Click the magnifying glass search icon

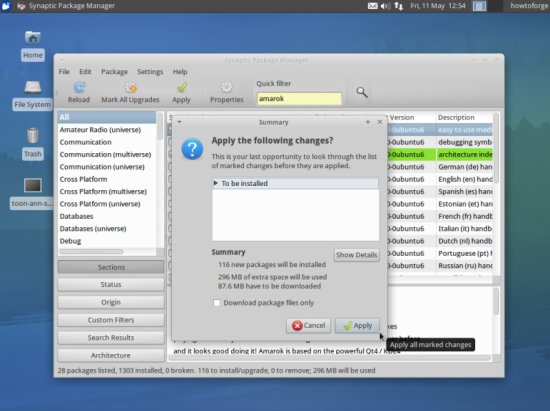coord(362,93)
